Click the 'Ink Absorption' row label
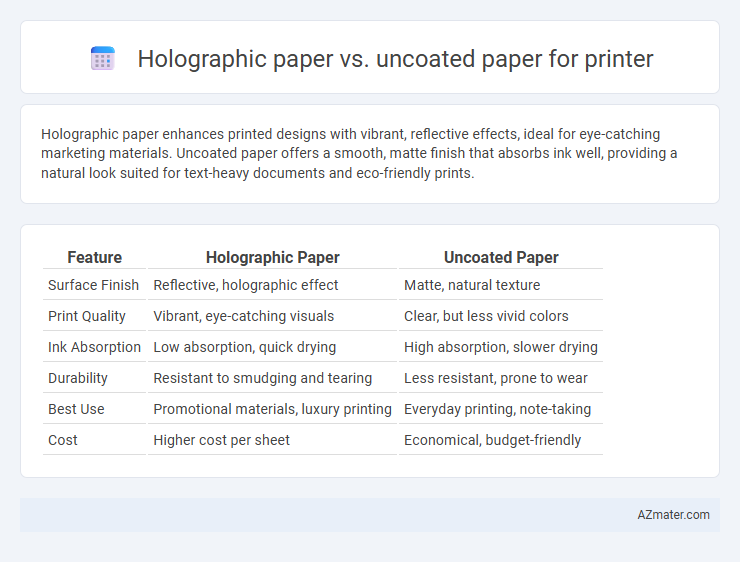 click(94, 347)
